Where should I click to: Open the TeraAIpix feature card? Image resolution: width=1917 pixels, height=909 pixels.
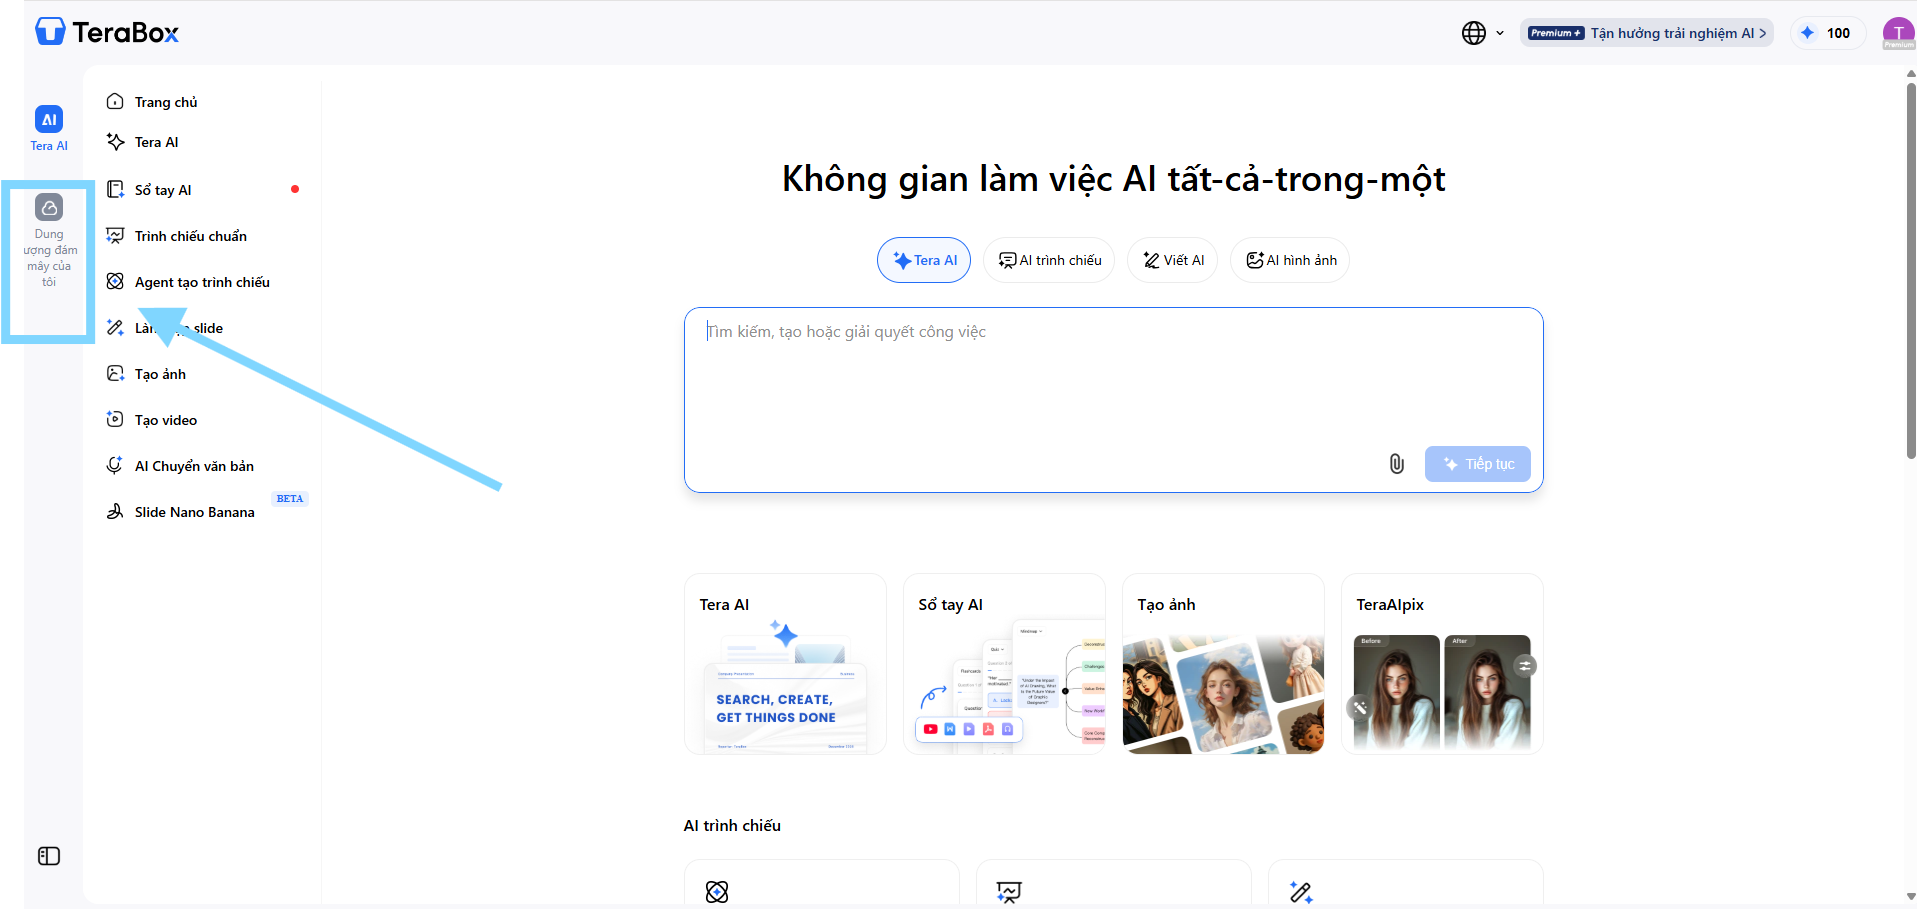(x=1442, y=664)
